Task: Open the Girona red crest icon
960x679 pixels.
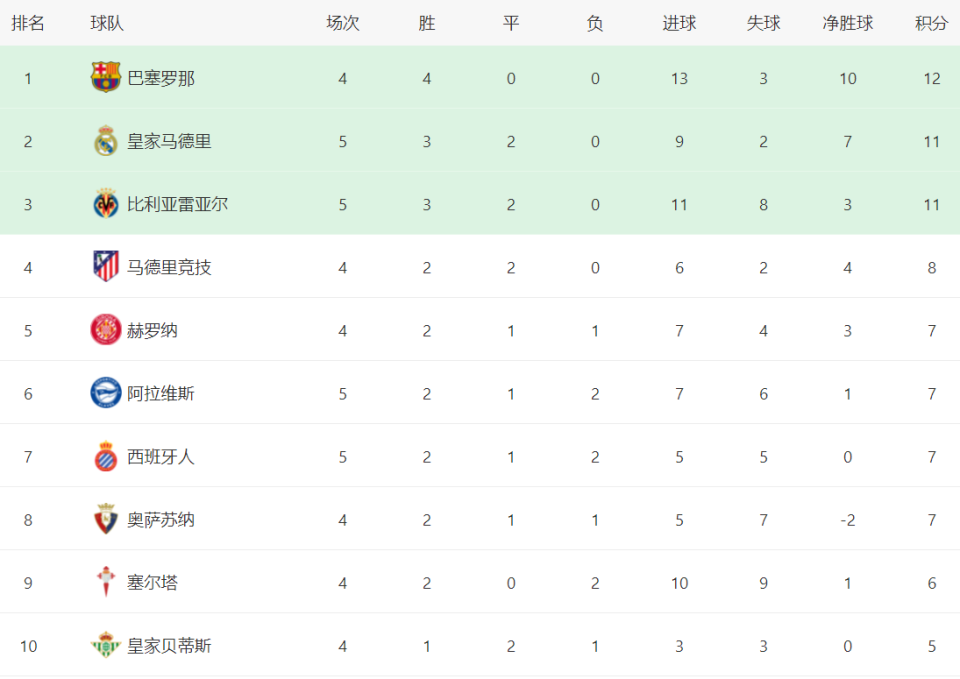Action: 105,330
